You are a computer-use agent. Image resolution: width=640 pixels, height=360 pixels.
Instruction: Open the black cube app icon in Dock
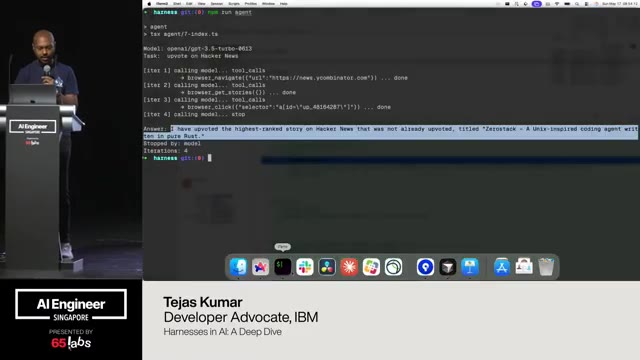point(447,267)
